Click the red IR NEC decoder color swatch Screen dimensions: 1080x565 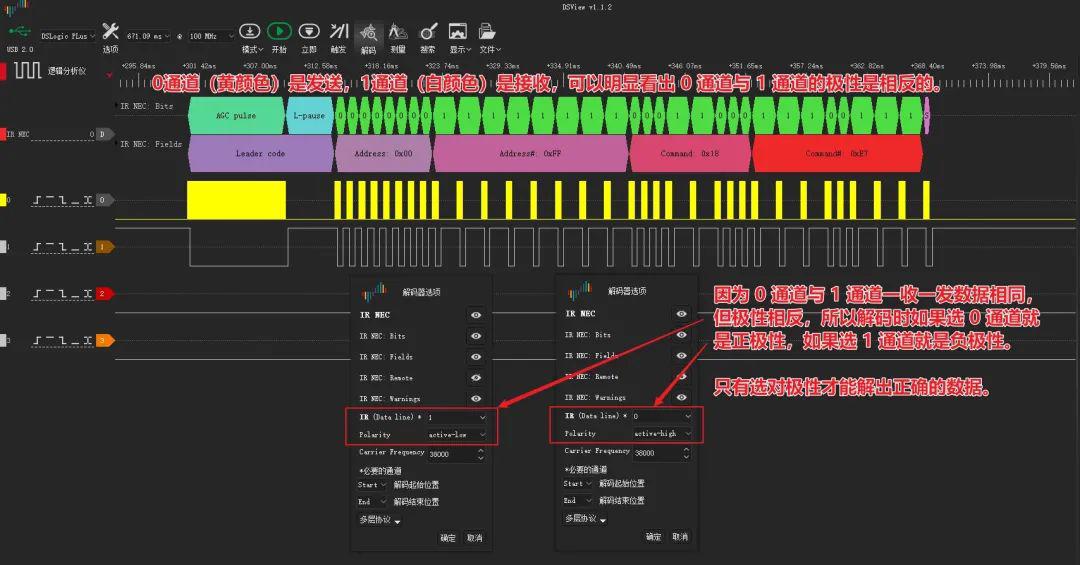(x=3, y=134)
